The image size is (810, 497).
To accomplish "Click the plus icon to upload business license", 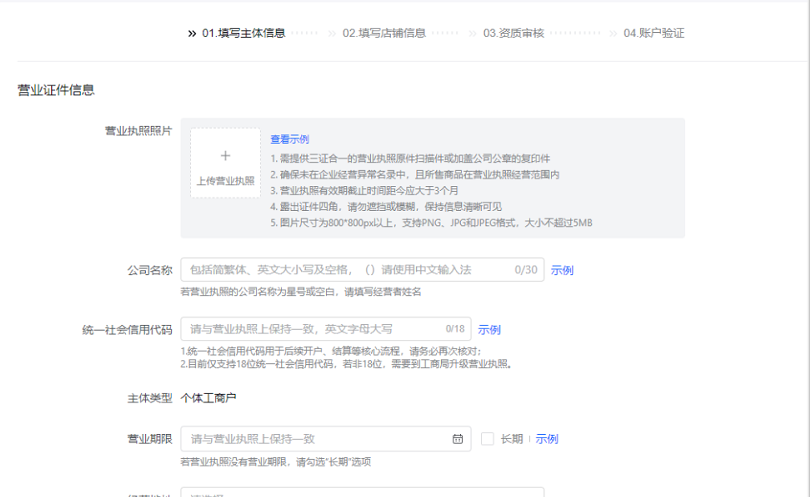I will pyautogui.click(x=225, y=156).
